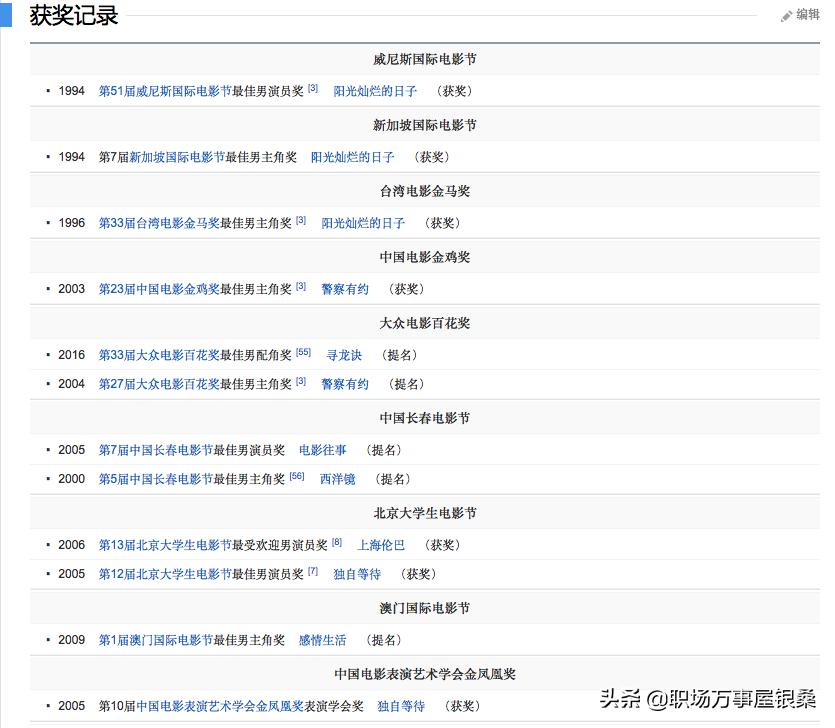
Task: Select the 威尼斯国际电影节 table header
Action: (424, 59)
